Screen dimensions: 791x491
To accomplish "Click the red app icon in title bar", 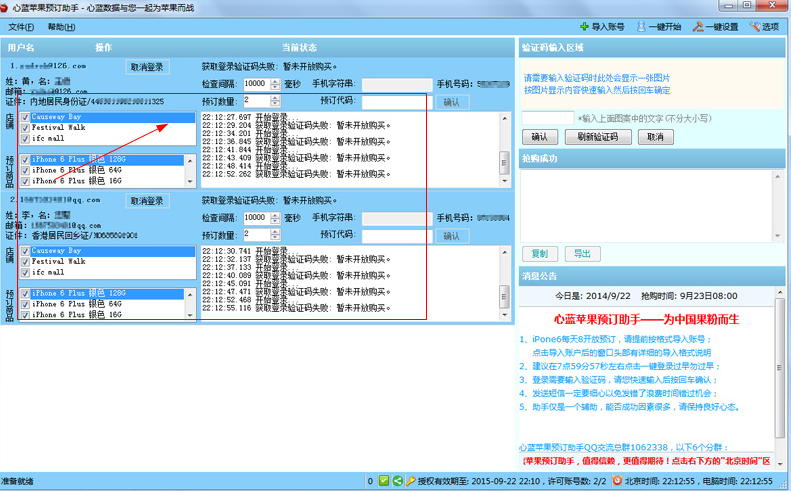I will tap(5, 8).
